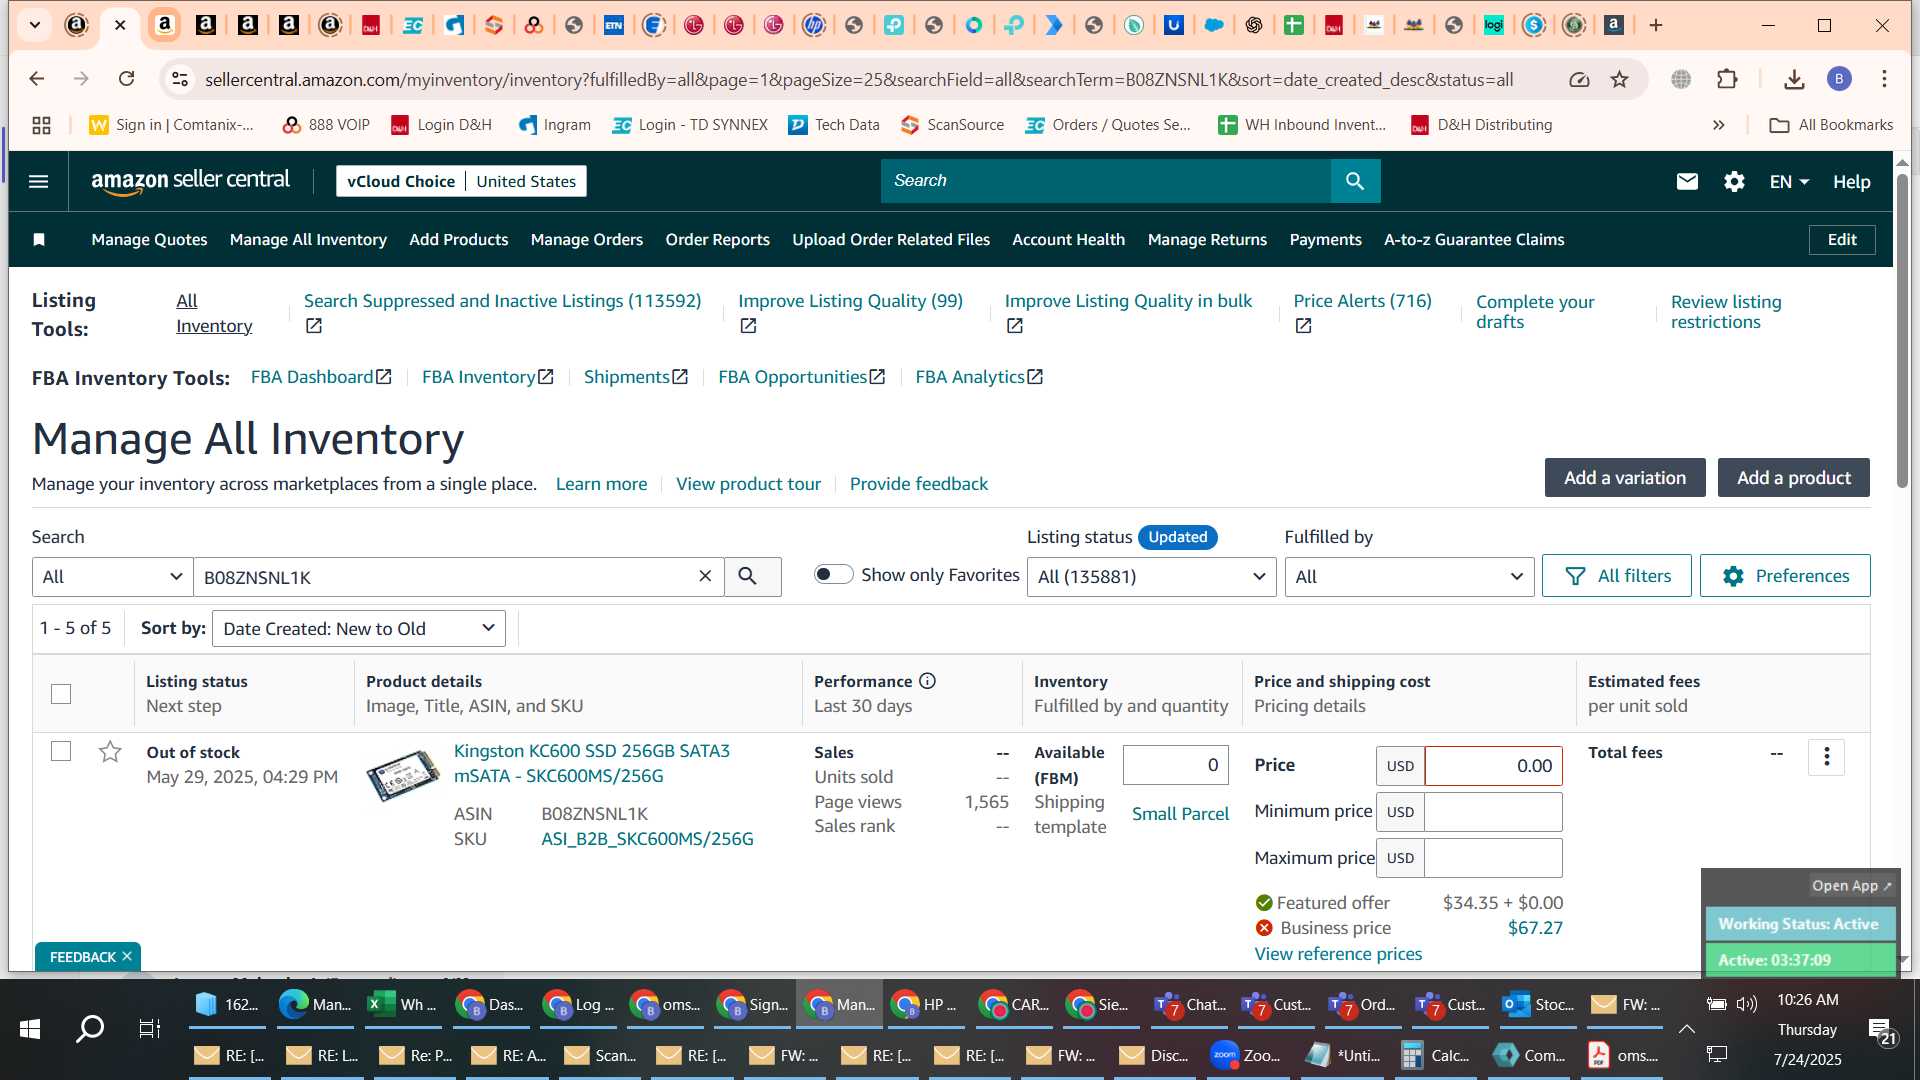
Task: Open Manage Quotes menu item
Action: point(149,239)
